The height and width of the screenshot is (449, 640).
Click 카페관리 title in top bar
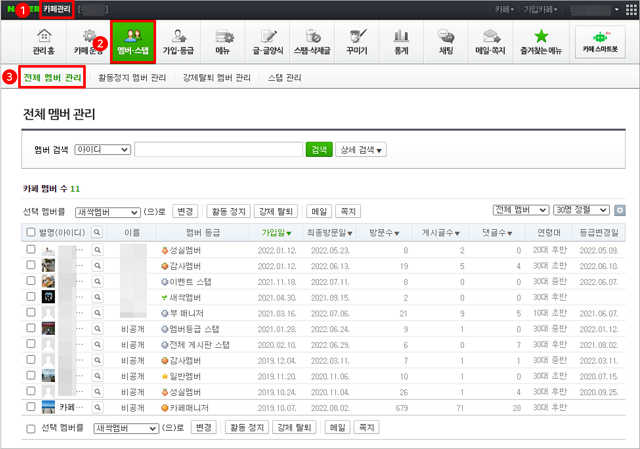57,9
